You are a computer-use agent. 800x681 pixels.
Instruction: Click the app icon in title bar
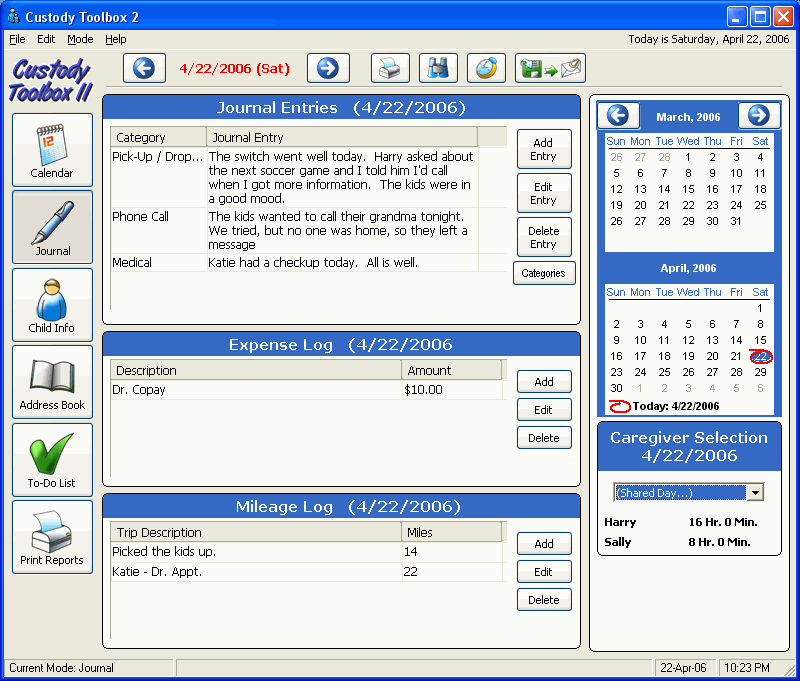click(13, 16)
